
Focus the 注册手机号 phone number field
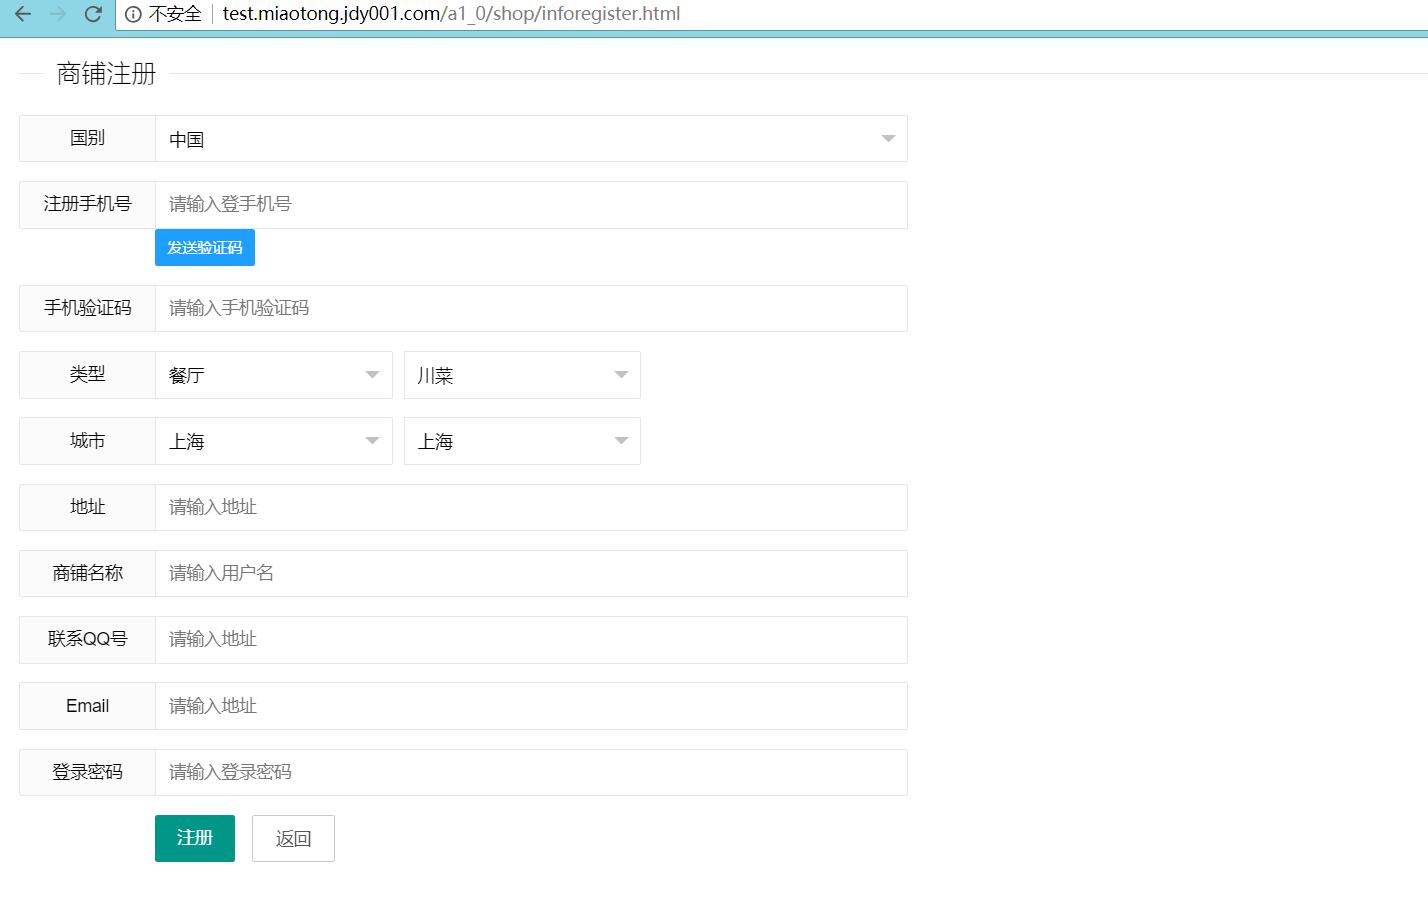pos(531,205)
